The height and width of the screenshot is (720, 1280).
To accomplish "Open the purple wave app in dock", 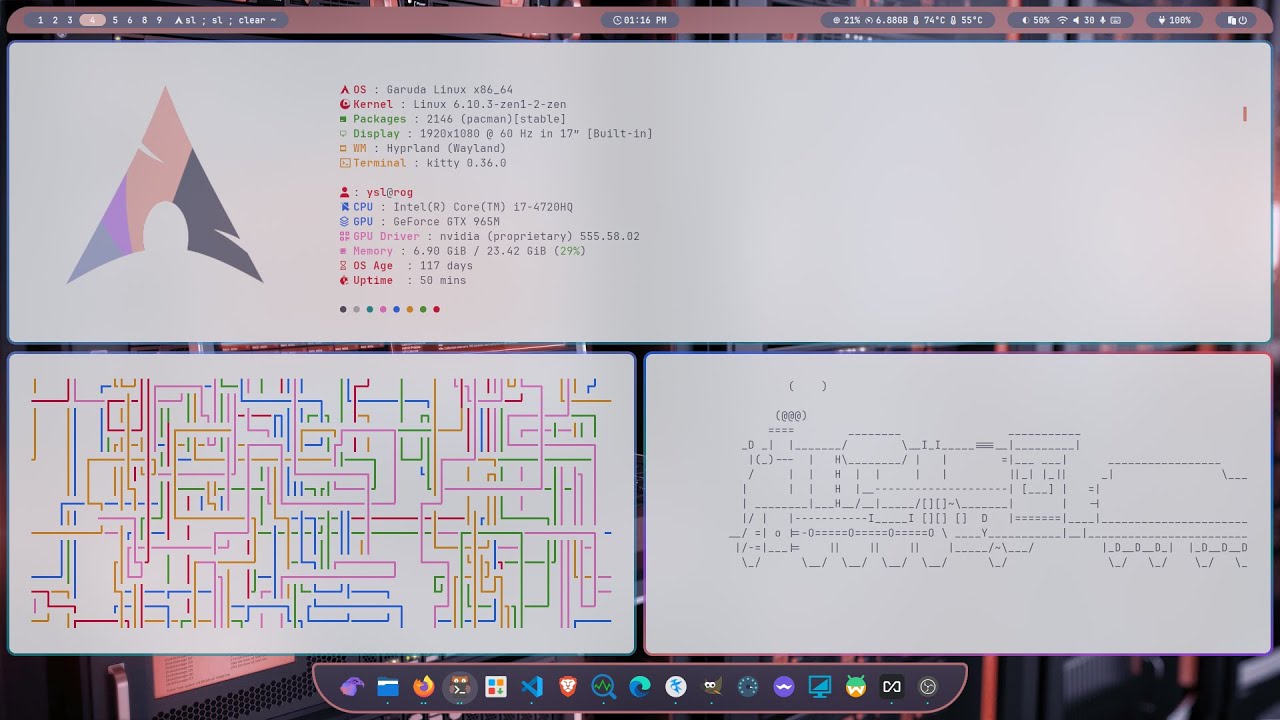I will coord(784,687).
